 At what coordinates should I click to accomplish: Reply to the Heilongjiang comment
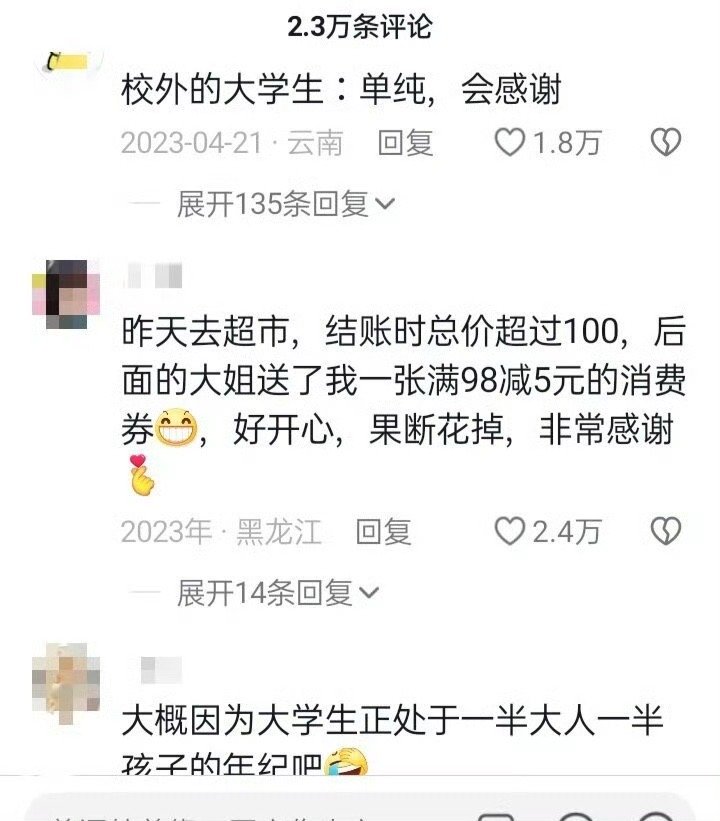click(383, 531)
